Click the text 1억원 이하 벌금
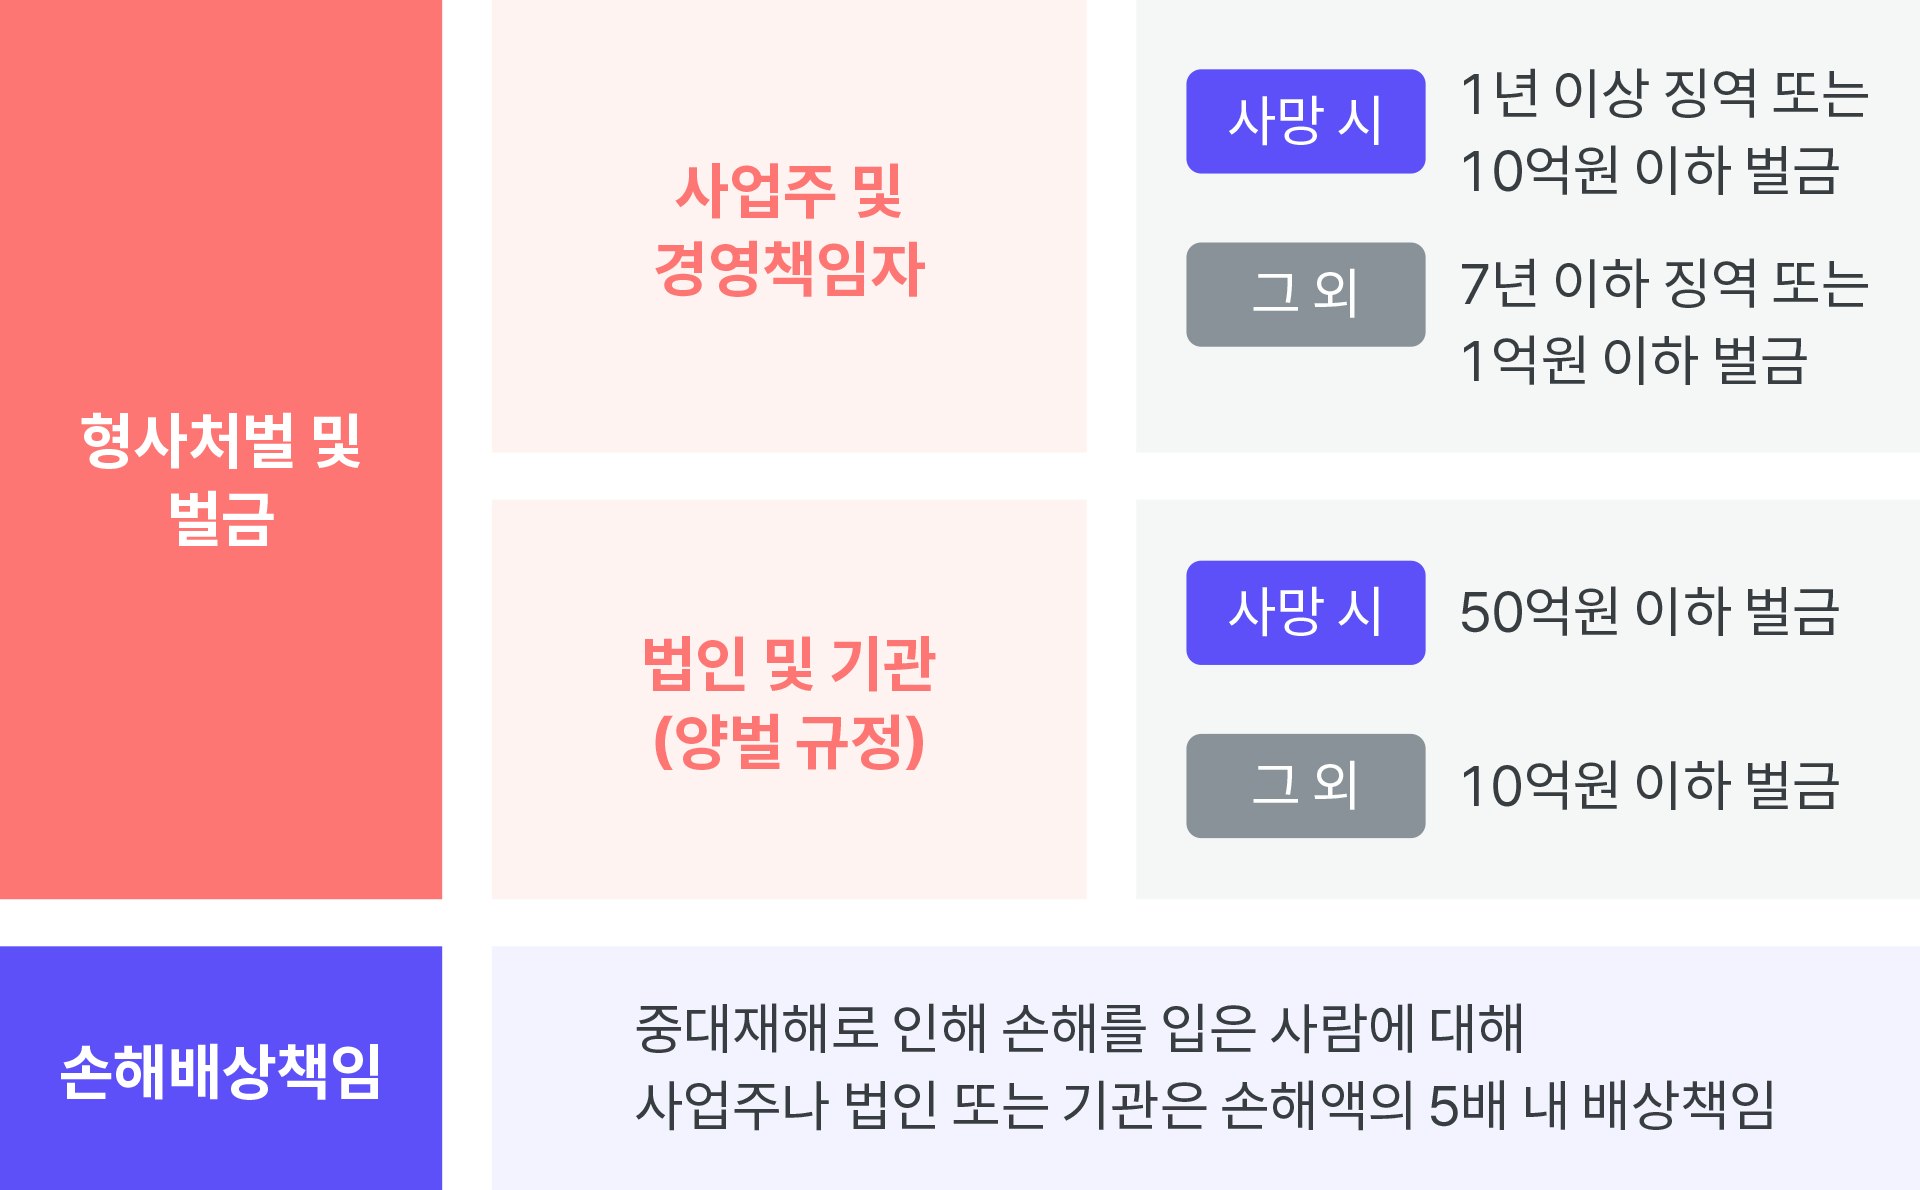The height and width of the screenshot is (1190, 1920). click(x=1634, y=360)
